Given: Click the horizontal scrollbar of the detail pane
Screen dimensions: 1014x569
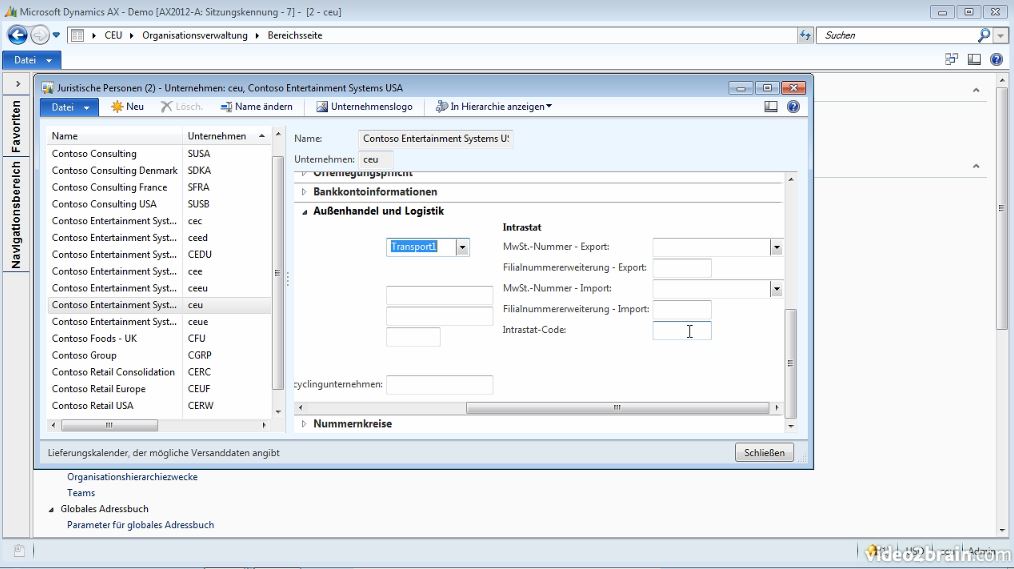Looking at the screenshot, I should click(617, 408).
